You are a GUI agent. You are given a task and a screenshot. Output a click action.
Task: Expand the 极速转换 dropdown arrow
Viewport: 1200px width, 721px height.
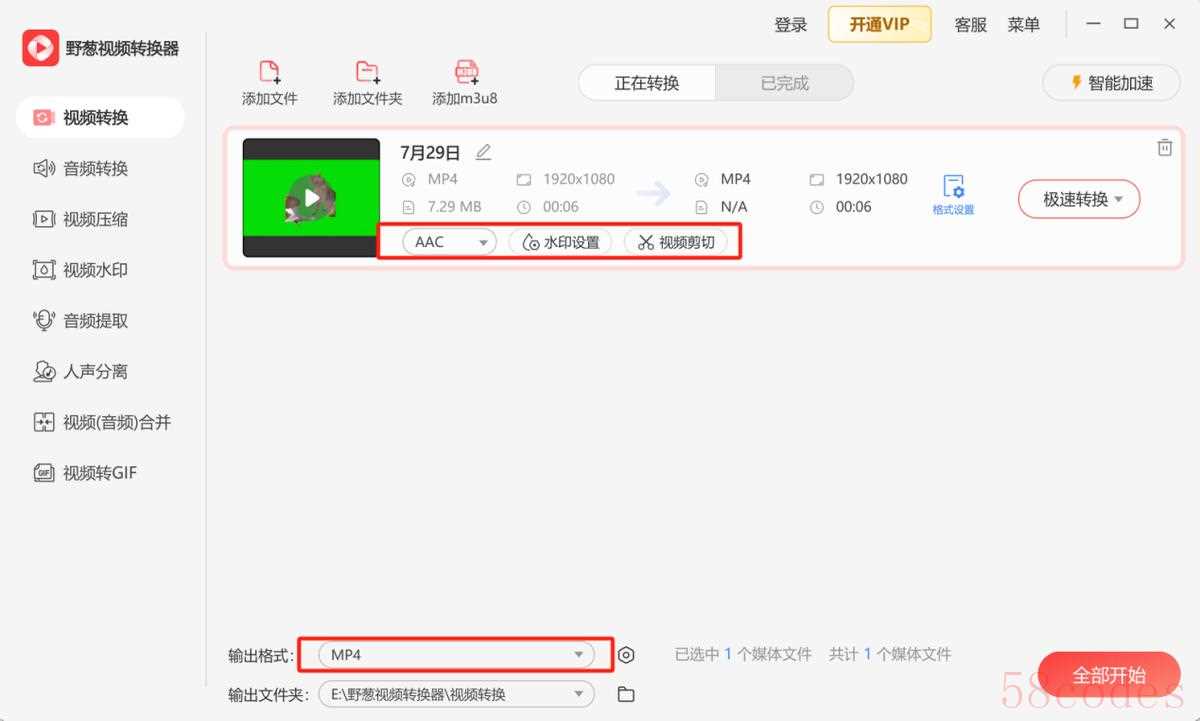(1119, 199)
